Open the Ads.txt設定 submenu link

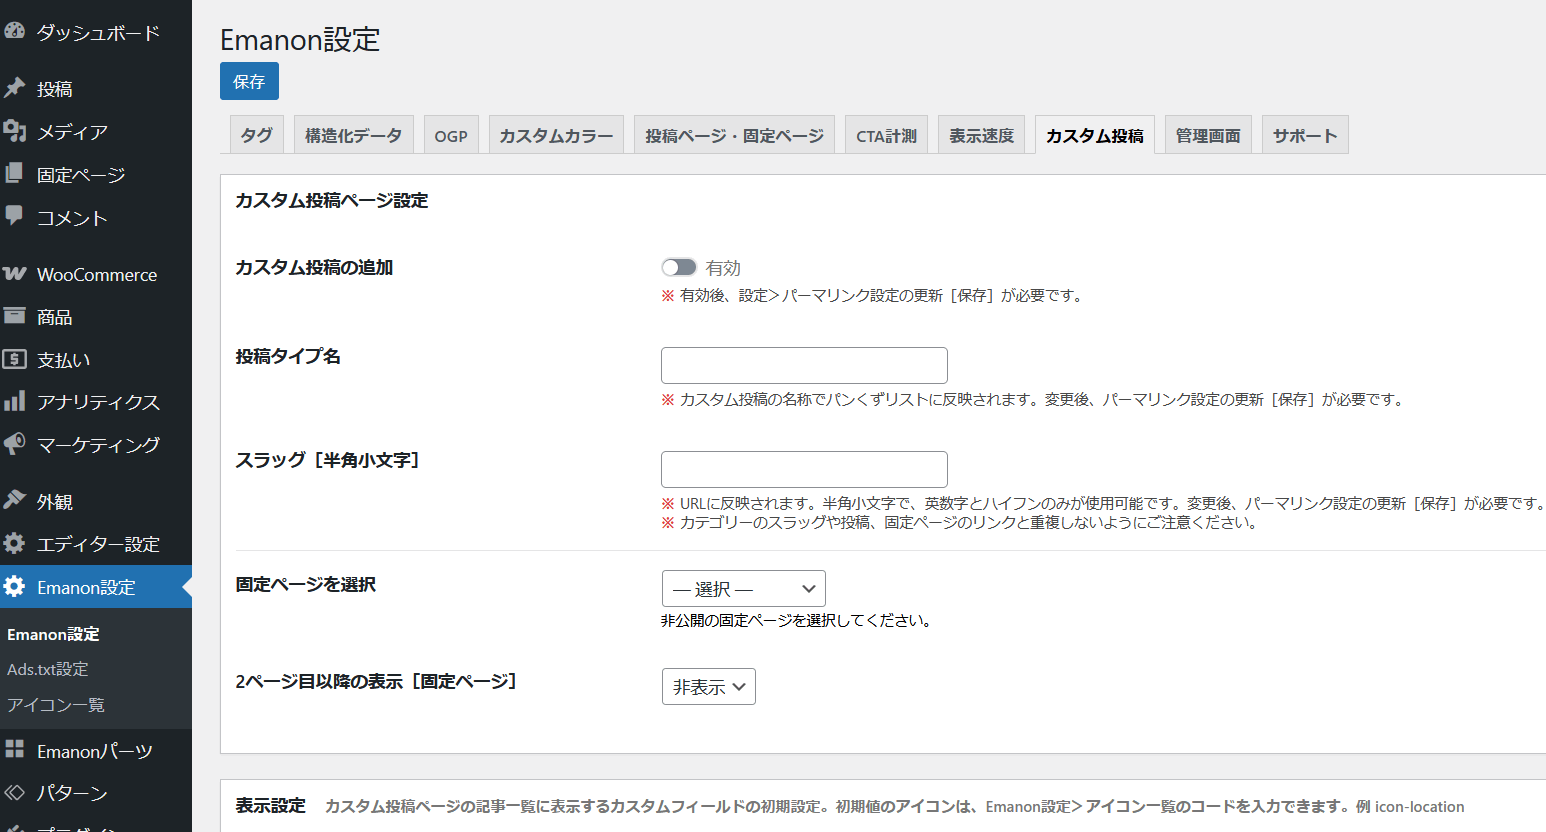point(47,669)
